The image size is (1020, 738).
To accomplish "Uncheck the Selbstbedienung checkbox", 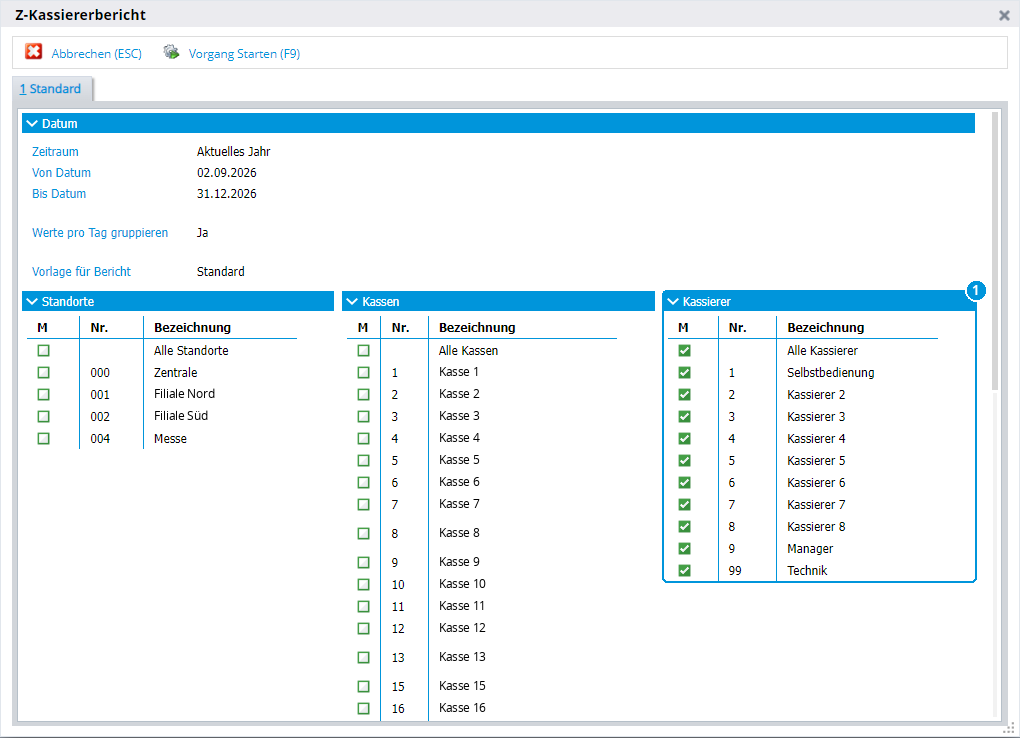I will [684, 373].
